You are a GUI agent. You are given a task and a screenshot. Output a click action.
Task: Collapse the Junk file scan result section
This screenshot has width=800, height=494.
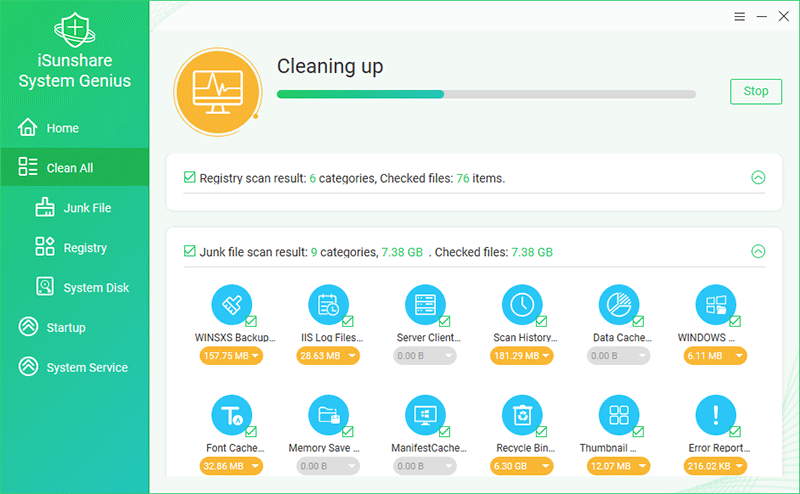pyautogui.click(x=758, y=251)
